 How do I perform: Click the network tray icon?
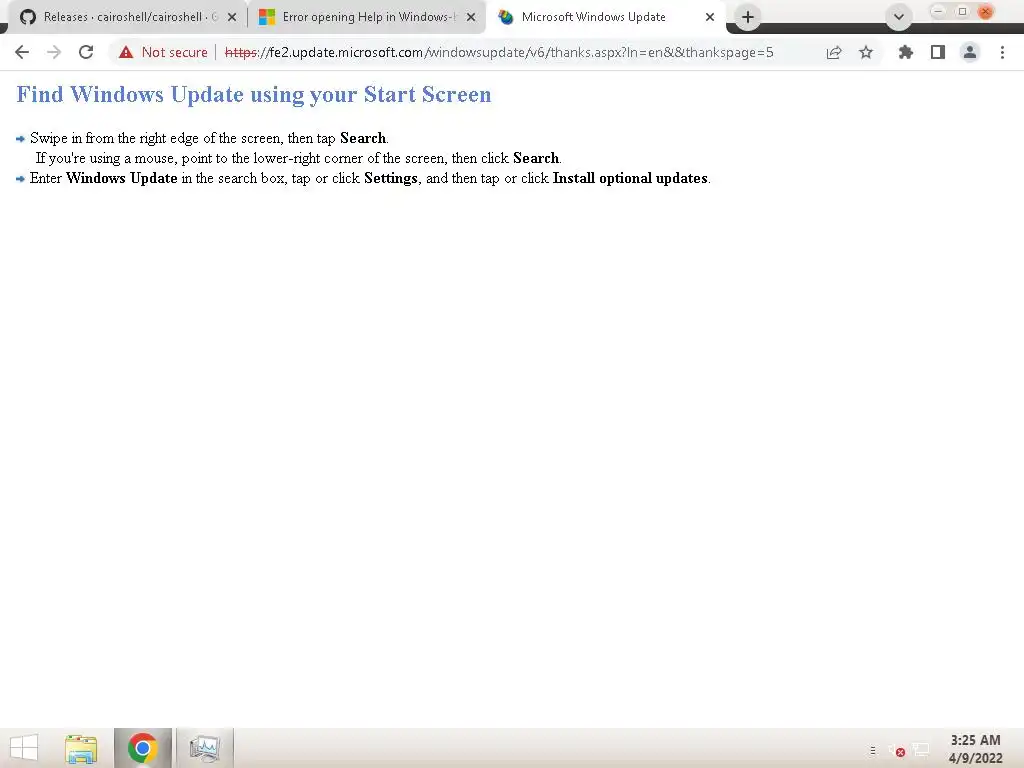[x=921, y=750]
